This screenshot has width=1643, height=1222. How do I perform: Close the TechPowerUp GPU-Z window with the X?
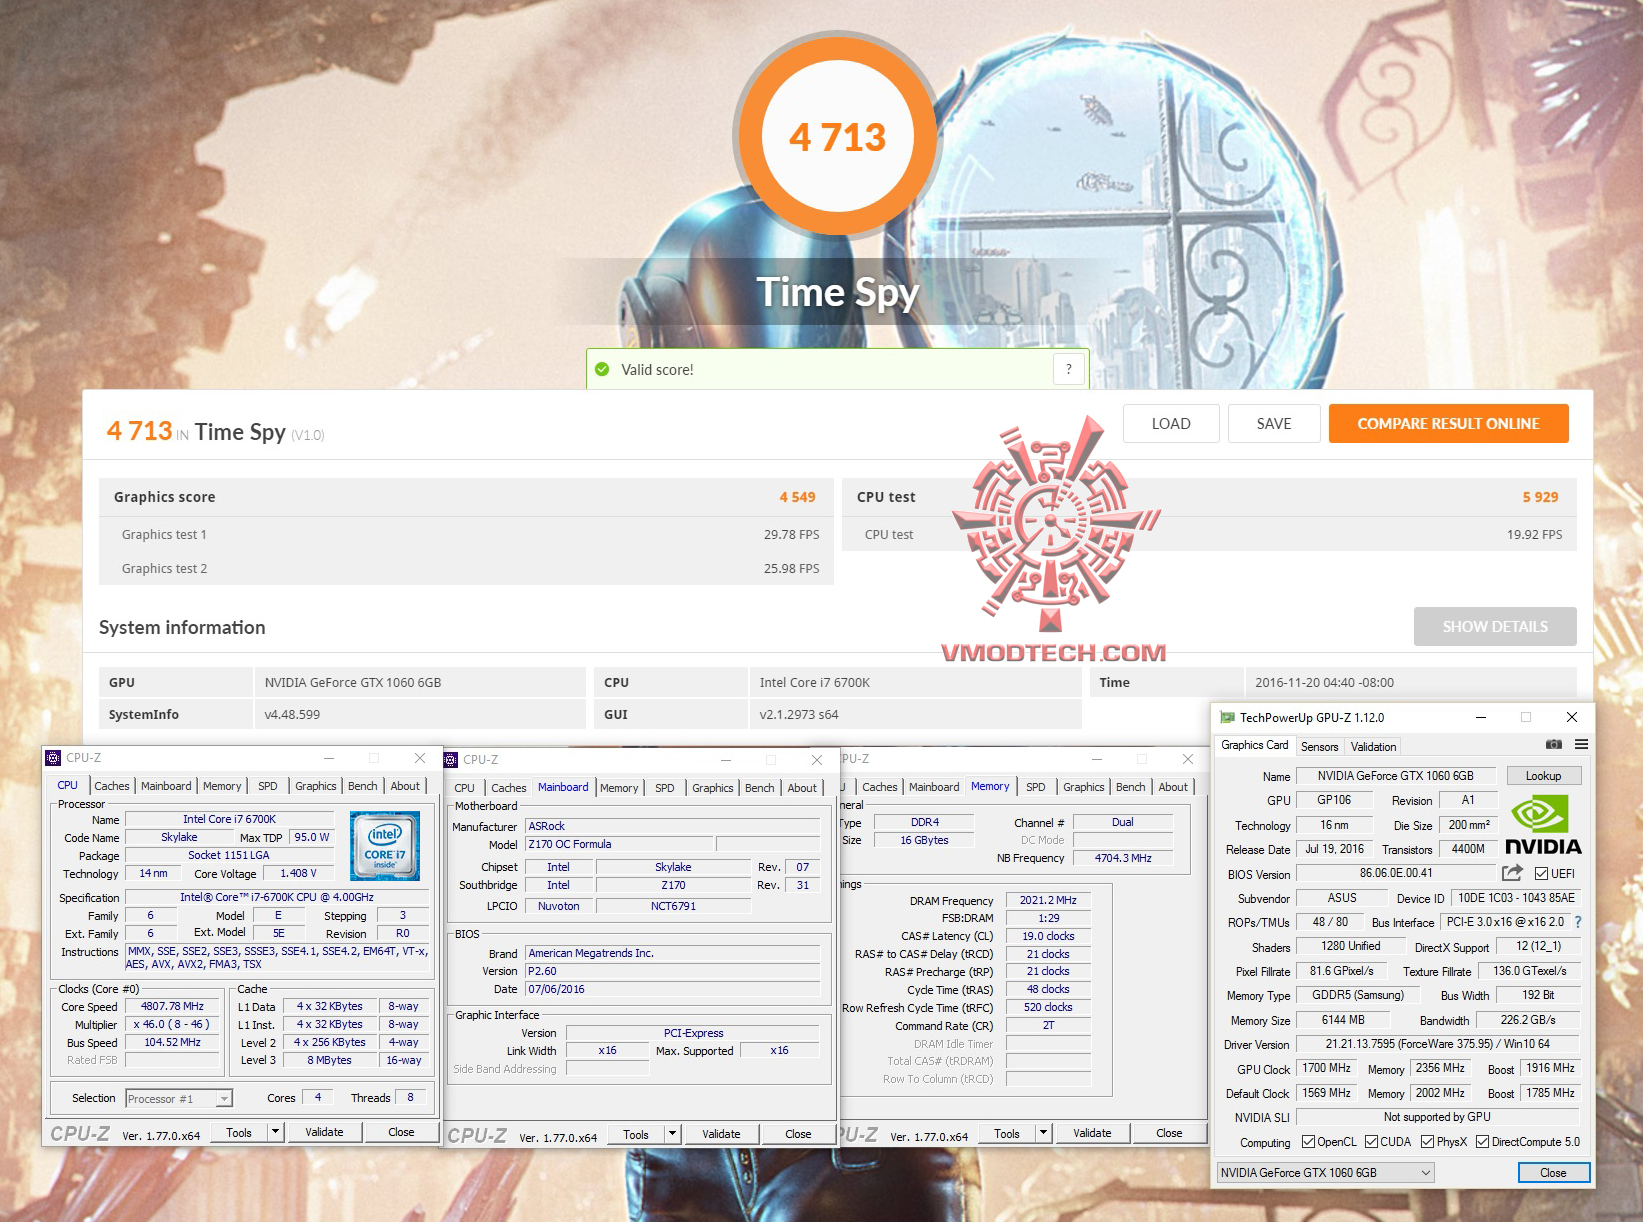point(1572,717)
